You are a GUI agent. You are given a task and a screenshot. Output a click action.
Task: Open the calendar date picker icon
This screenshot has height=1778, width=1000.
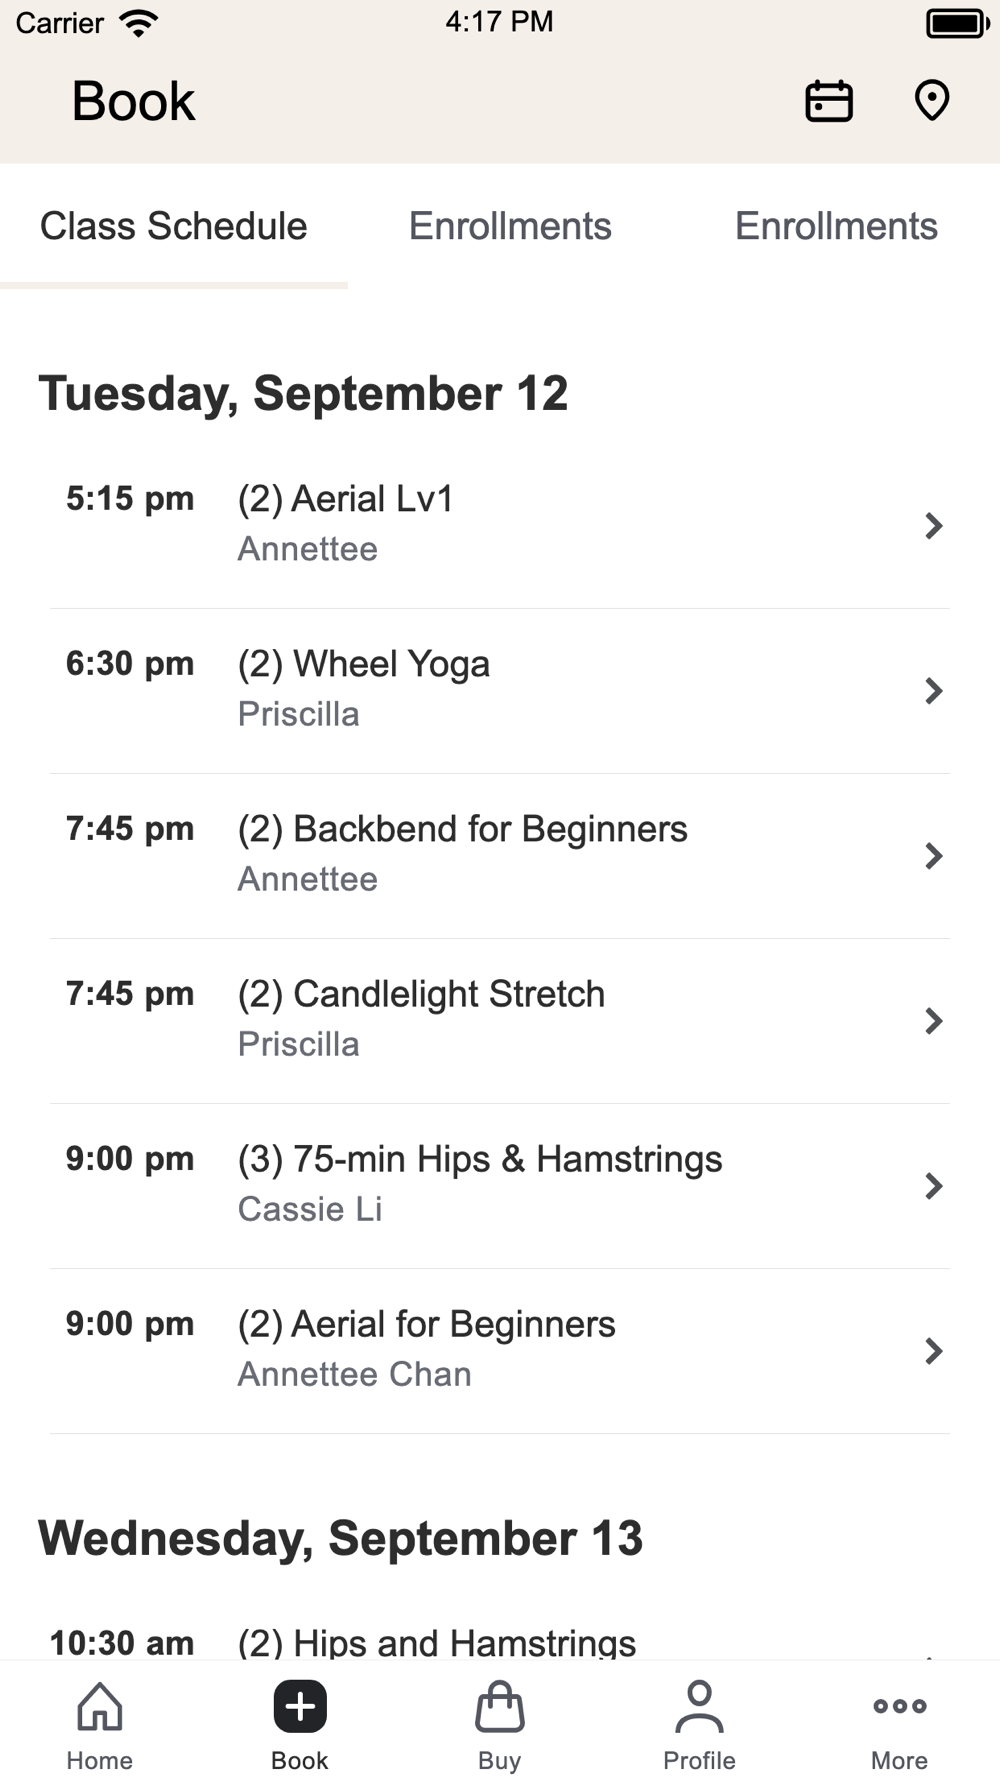829,101
